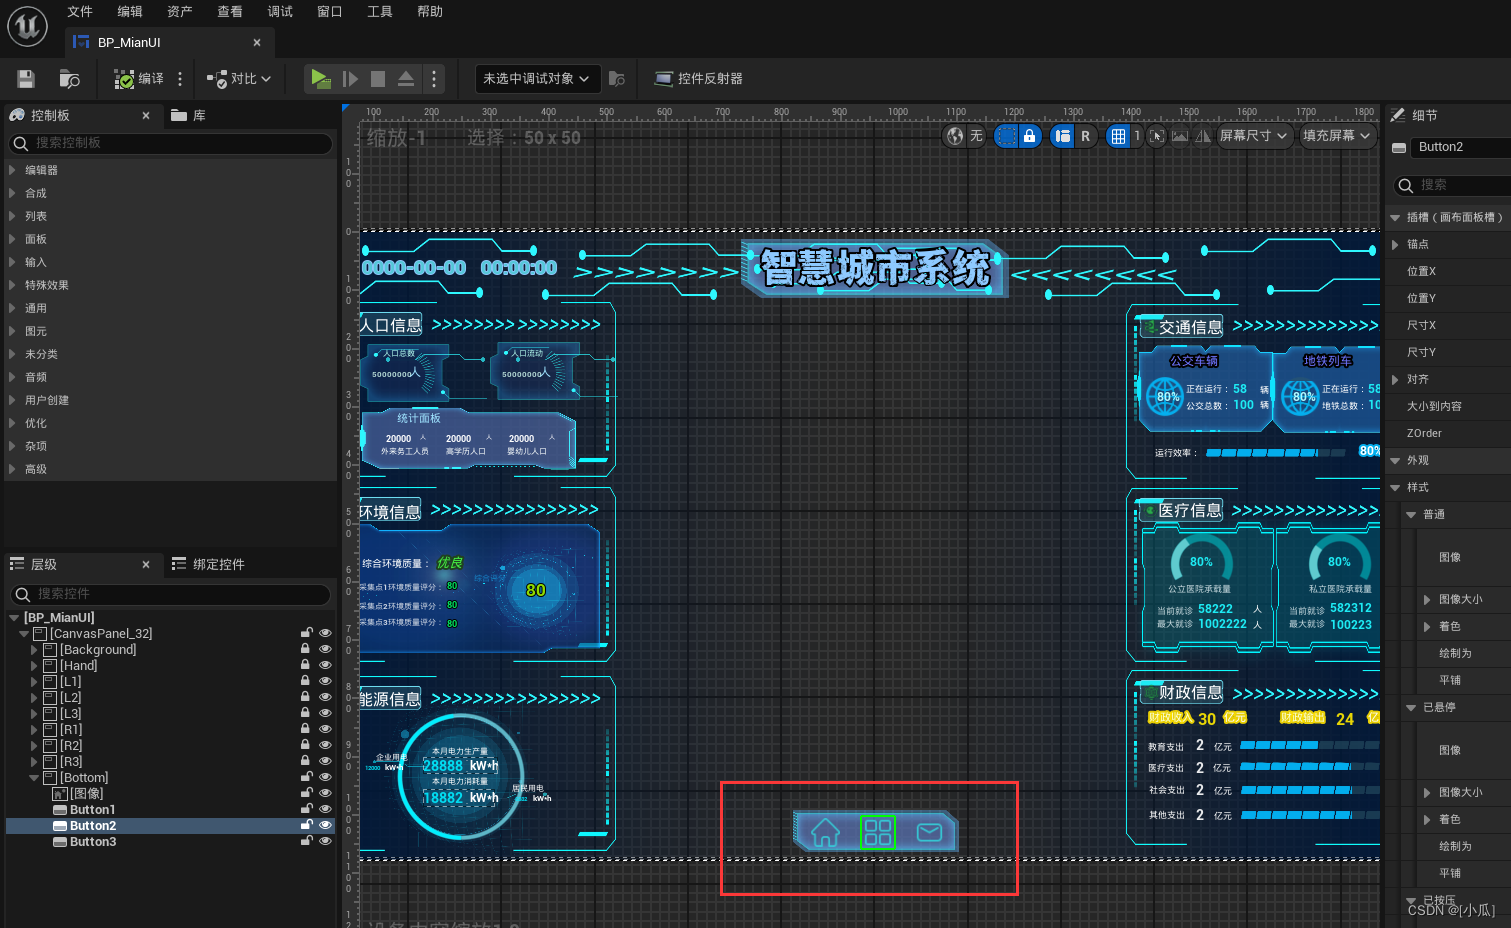The image size is (1511, 928).
Task: Click the green play simulation icon
Action: click(x=320, y=79)
